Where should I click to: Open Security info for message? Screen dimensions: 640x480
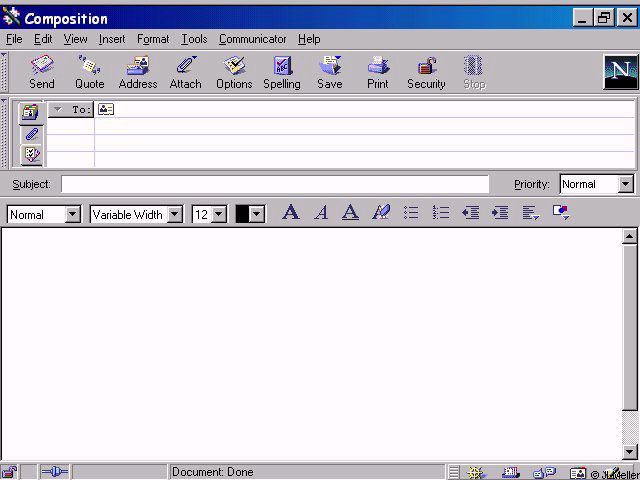tap(426, 73)
